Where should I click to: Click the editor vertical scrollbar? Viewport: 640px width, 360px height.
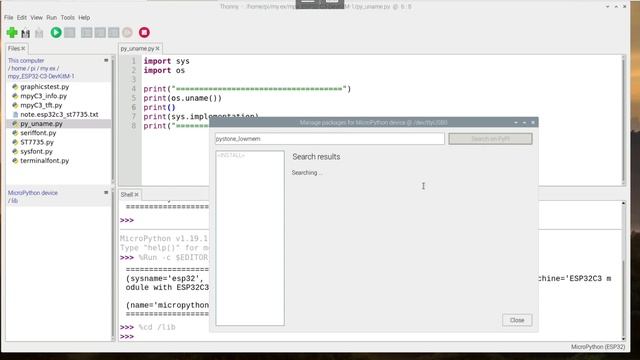point(623,120)
